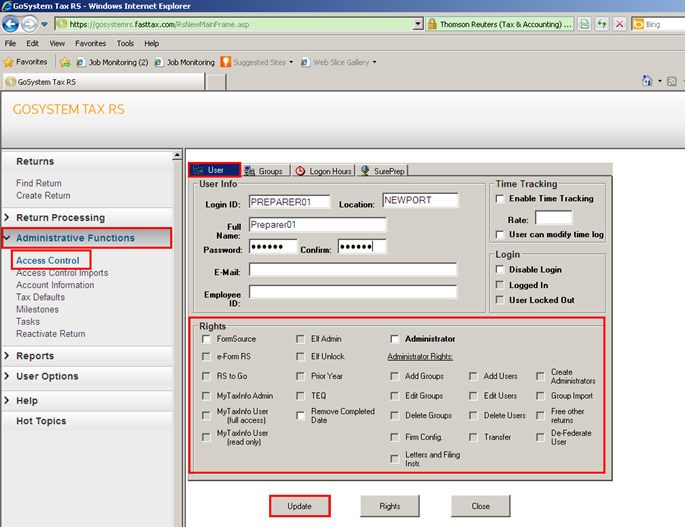Expand the Reports sidebar section
The width and height of the screenshot is (685, 527).
pos(35,356)
